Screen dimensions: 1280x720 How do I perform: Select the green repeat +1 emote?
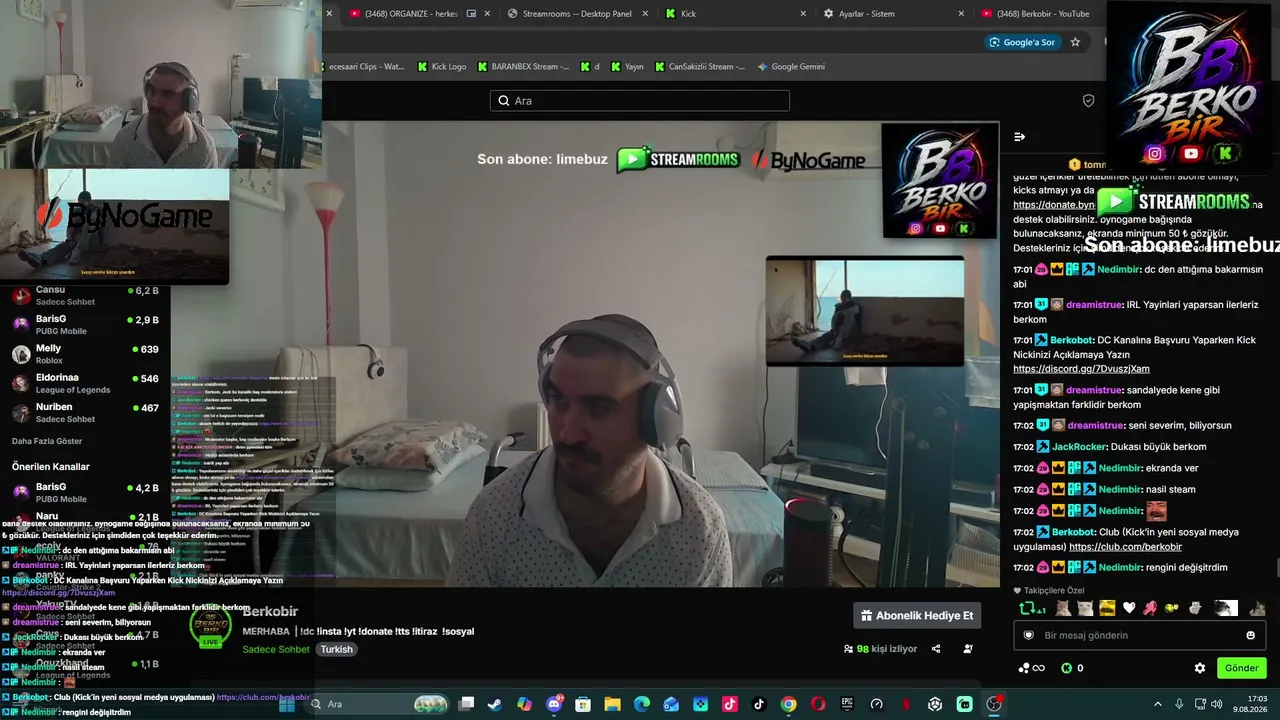coord(1032,608)
